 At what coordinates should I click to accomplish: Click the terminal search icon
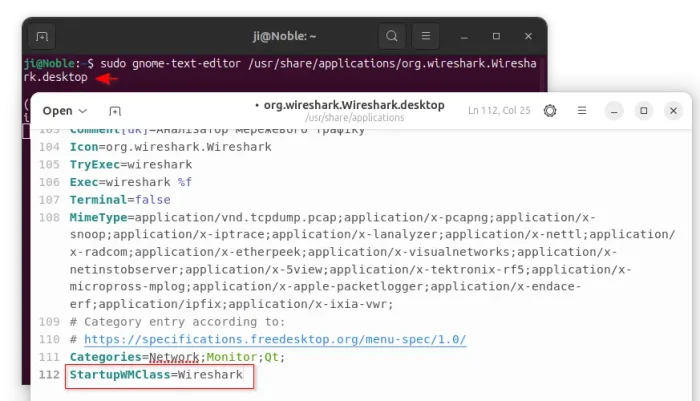[x=392, y=36]
